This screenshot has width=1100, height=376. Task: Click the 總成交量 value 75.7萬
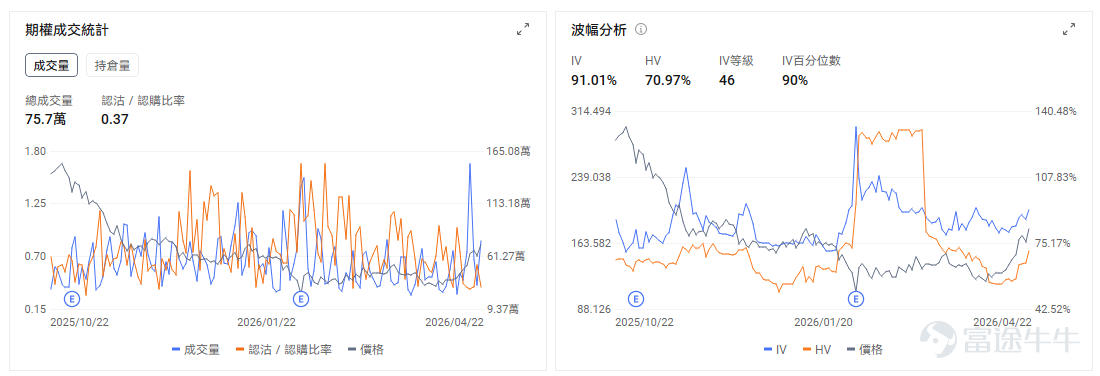46,119
